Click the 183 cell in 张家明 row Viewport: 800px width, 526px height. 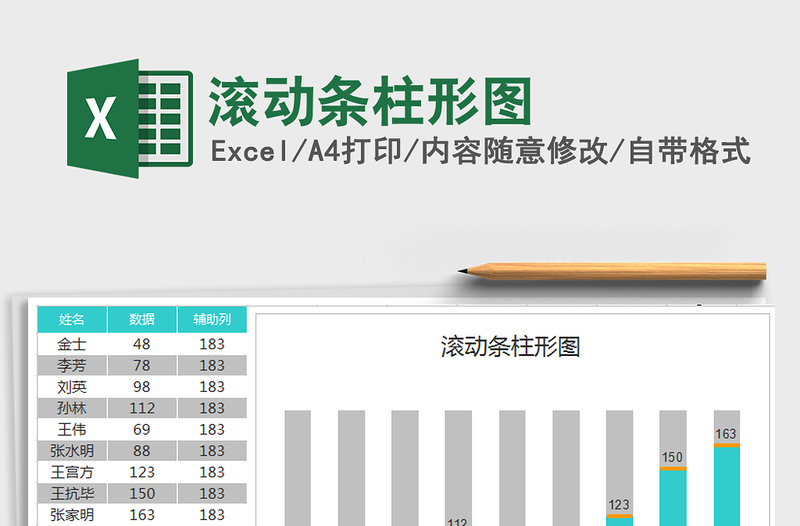(212, 515)
